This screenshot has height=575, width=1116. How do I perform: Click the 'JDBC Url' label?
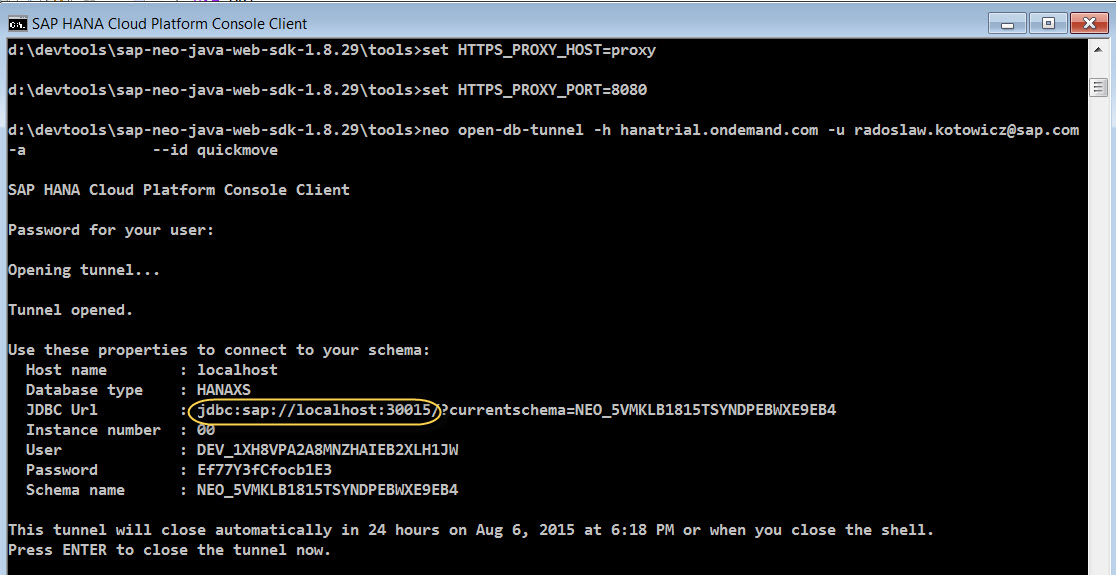(x=62, y=410)
